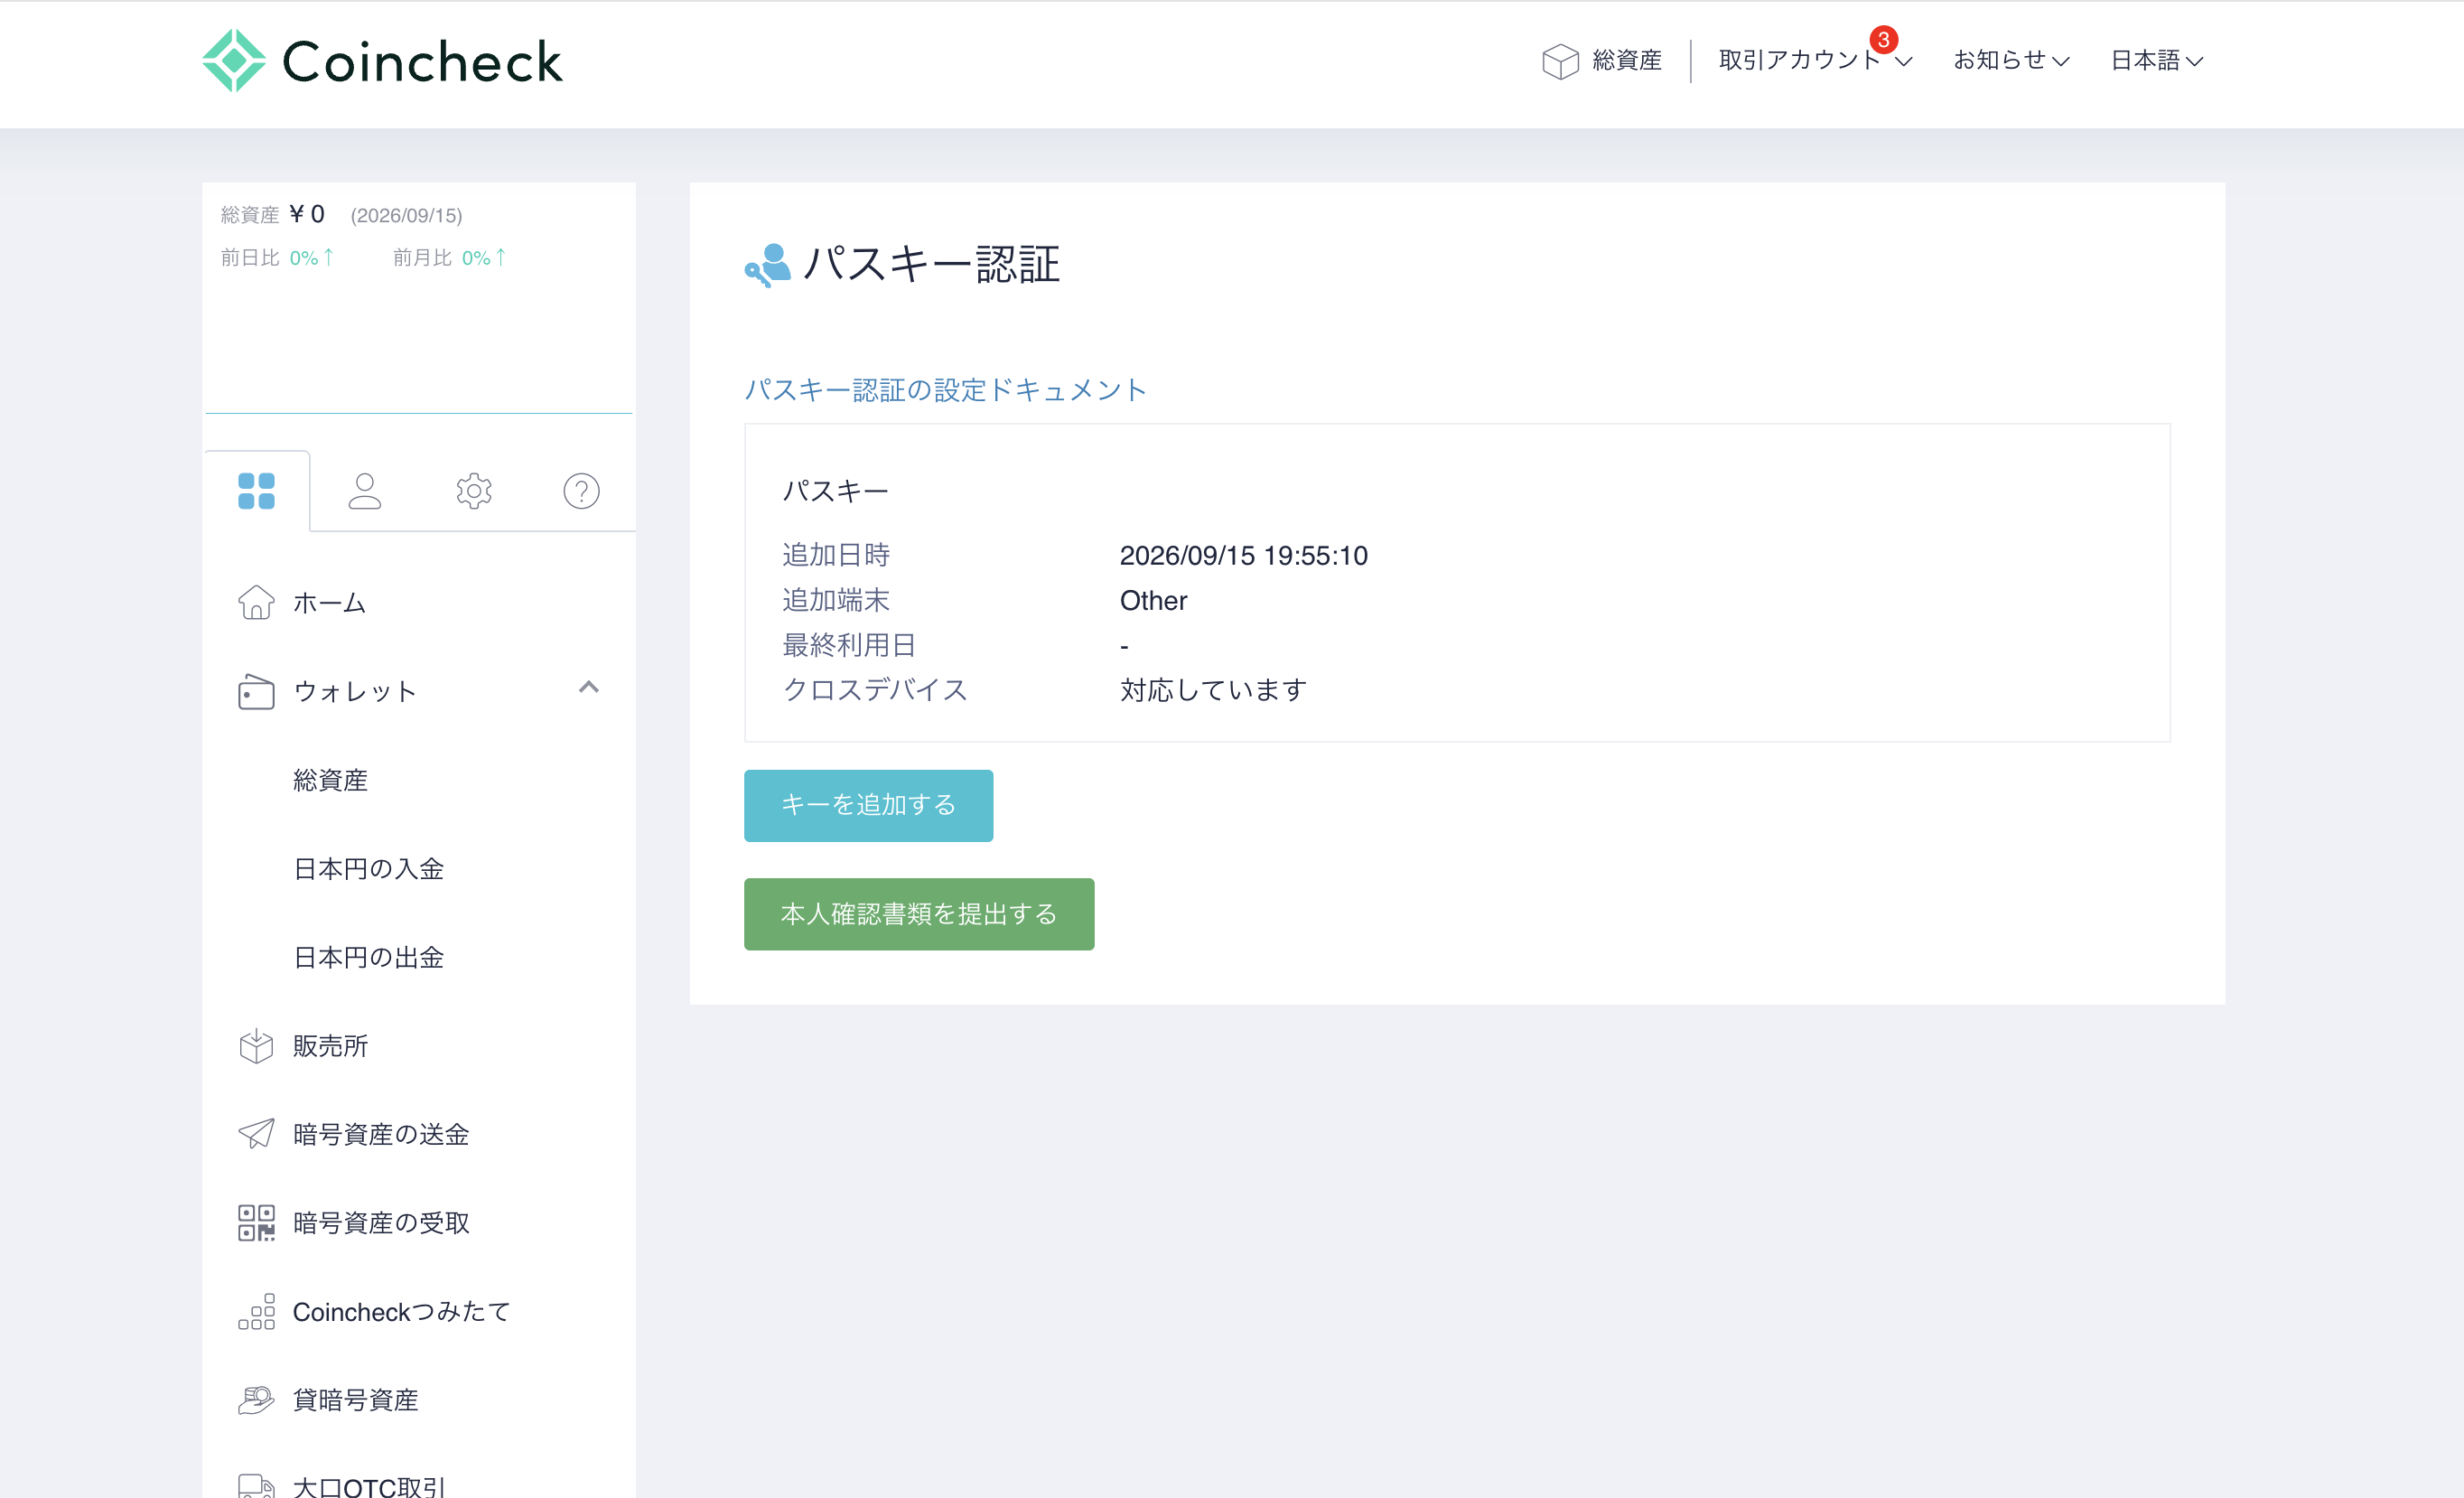Image resolution: width=2464 pixels, height=1498 pixels.
Task: Click the キーを追加する button
Action: 868,805
